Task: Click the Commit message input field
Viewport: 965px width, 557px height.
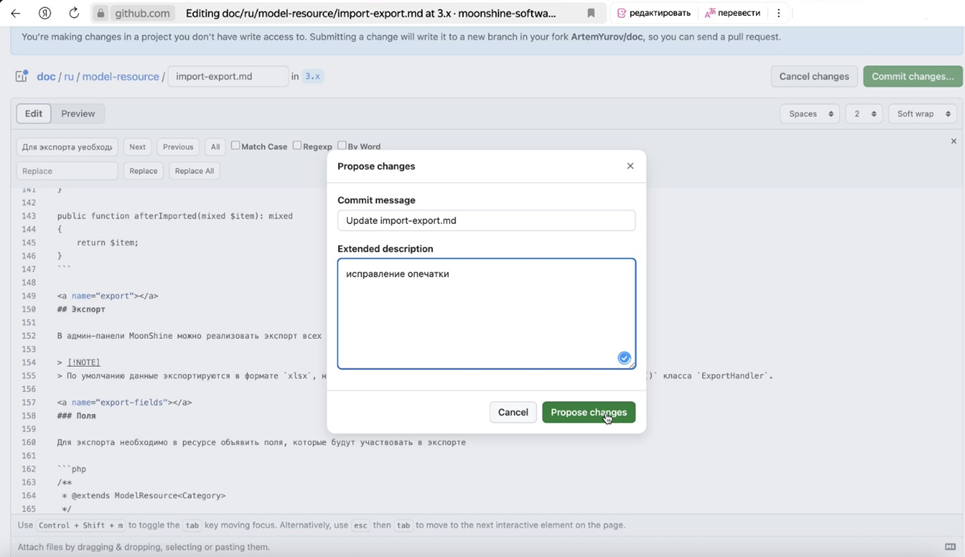Action: point(486,220)
